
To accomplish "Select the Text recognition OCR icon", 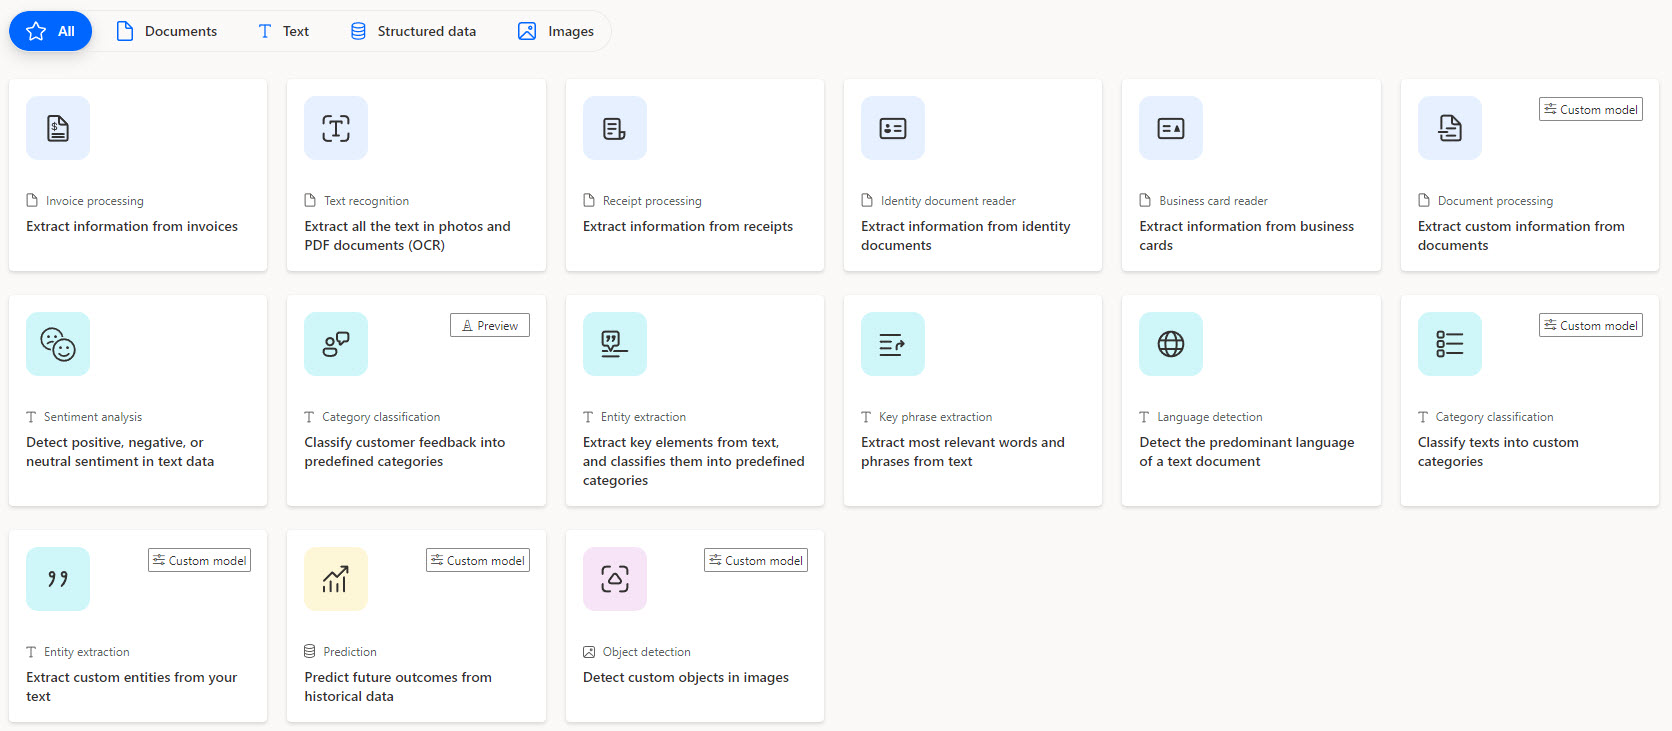I will (336, 128).
